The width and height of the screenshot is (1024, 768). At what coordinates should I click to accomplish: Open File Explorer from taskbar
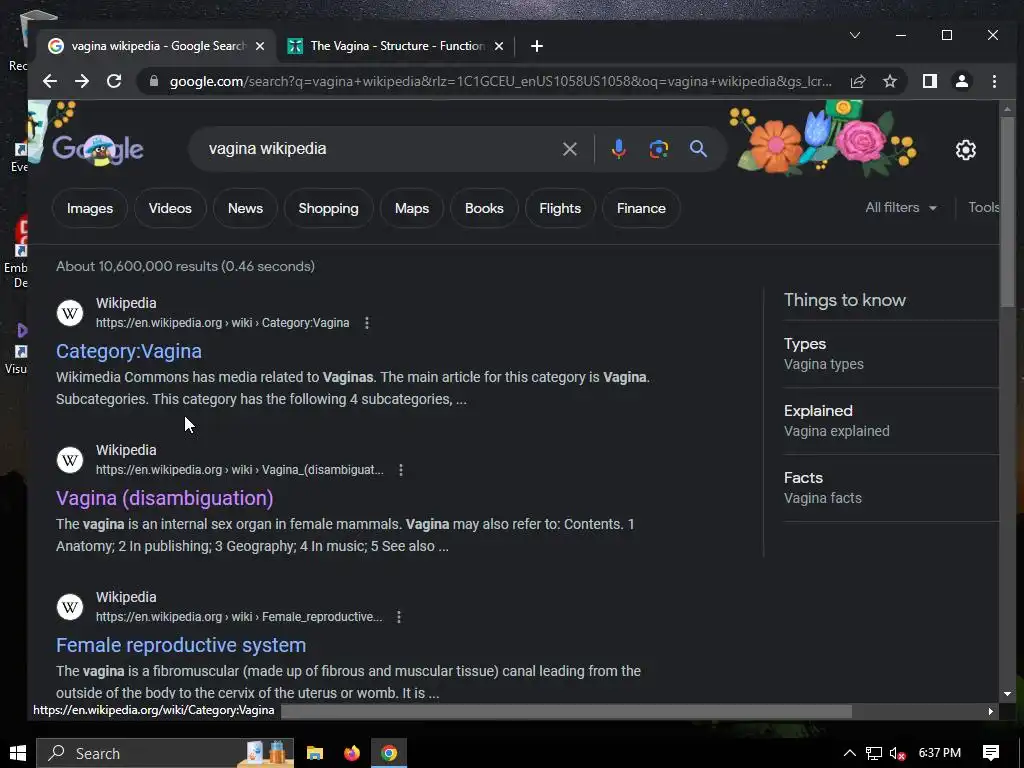tap(315, 753)
